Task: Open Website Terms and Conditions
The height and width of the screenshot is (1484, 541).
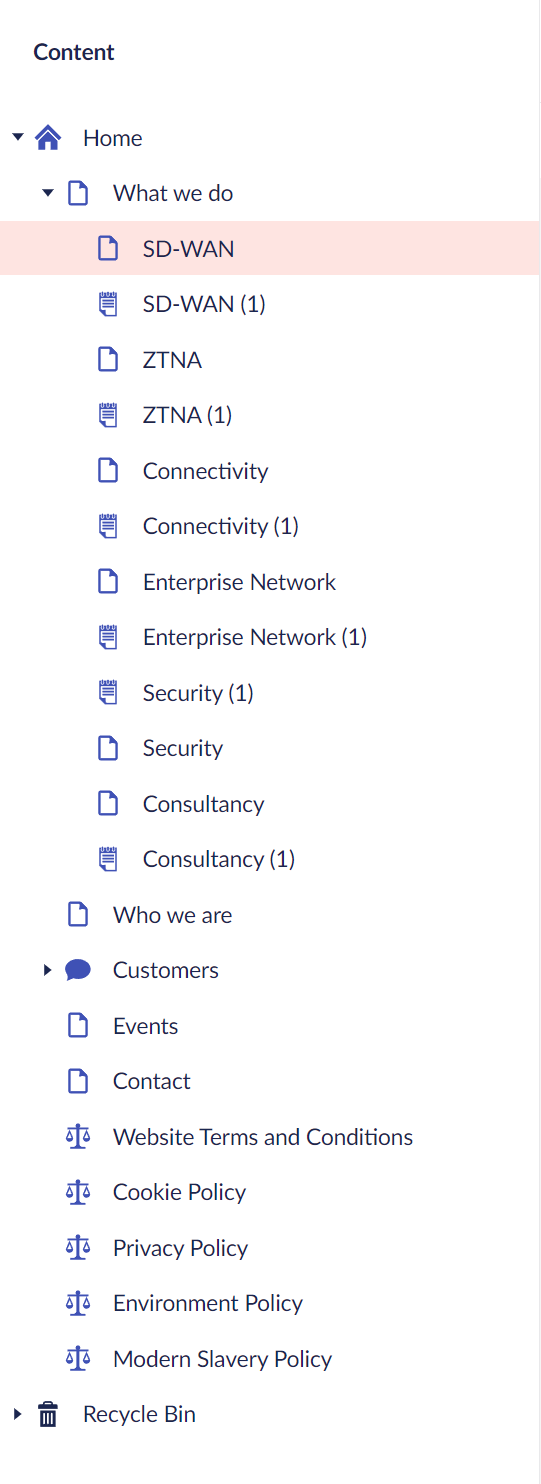Action: (263, 1137)
